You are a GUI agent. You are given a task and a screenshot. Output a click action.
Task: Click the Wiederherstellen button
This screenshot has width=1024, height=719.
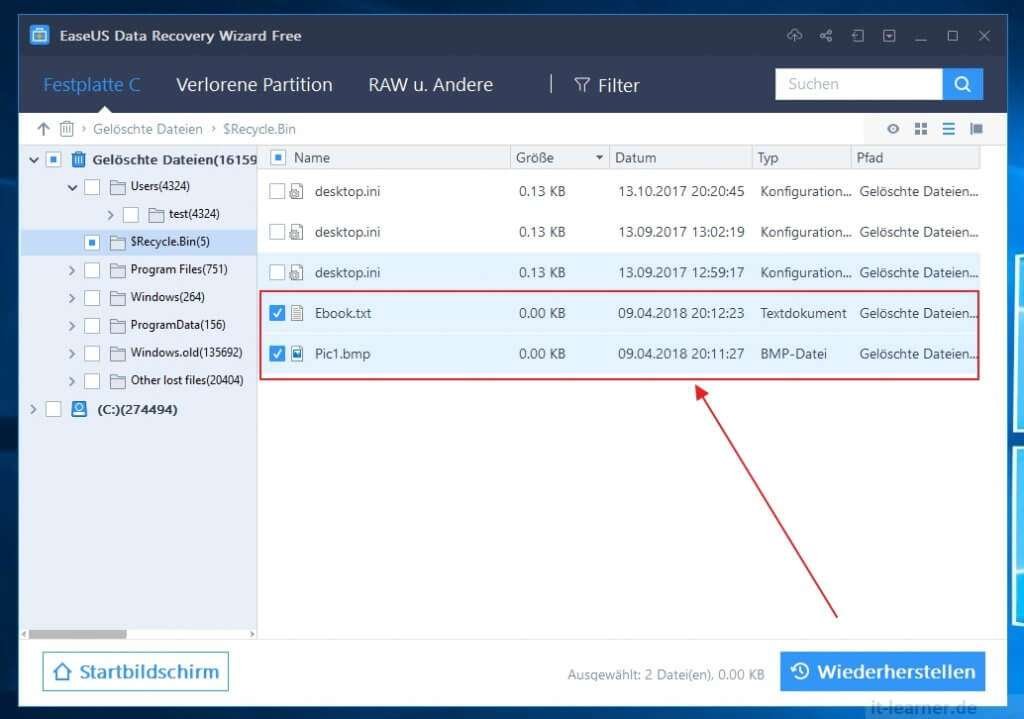[882, 671]
